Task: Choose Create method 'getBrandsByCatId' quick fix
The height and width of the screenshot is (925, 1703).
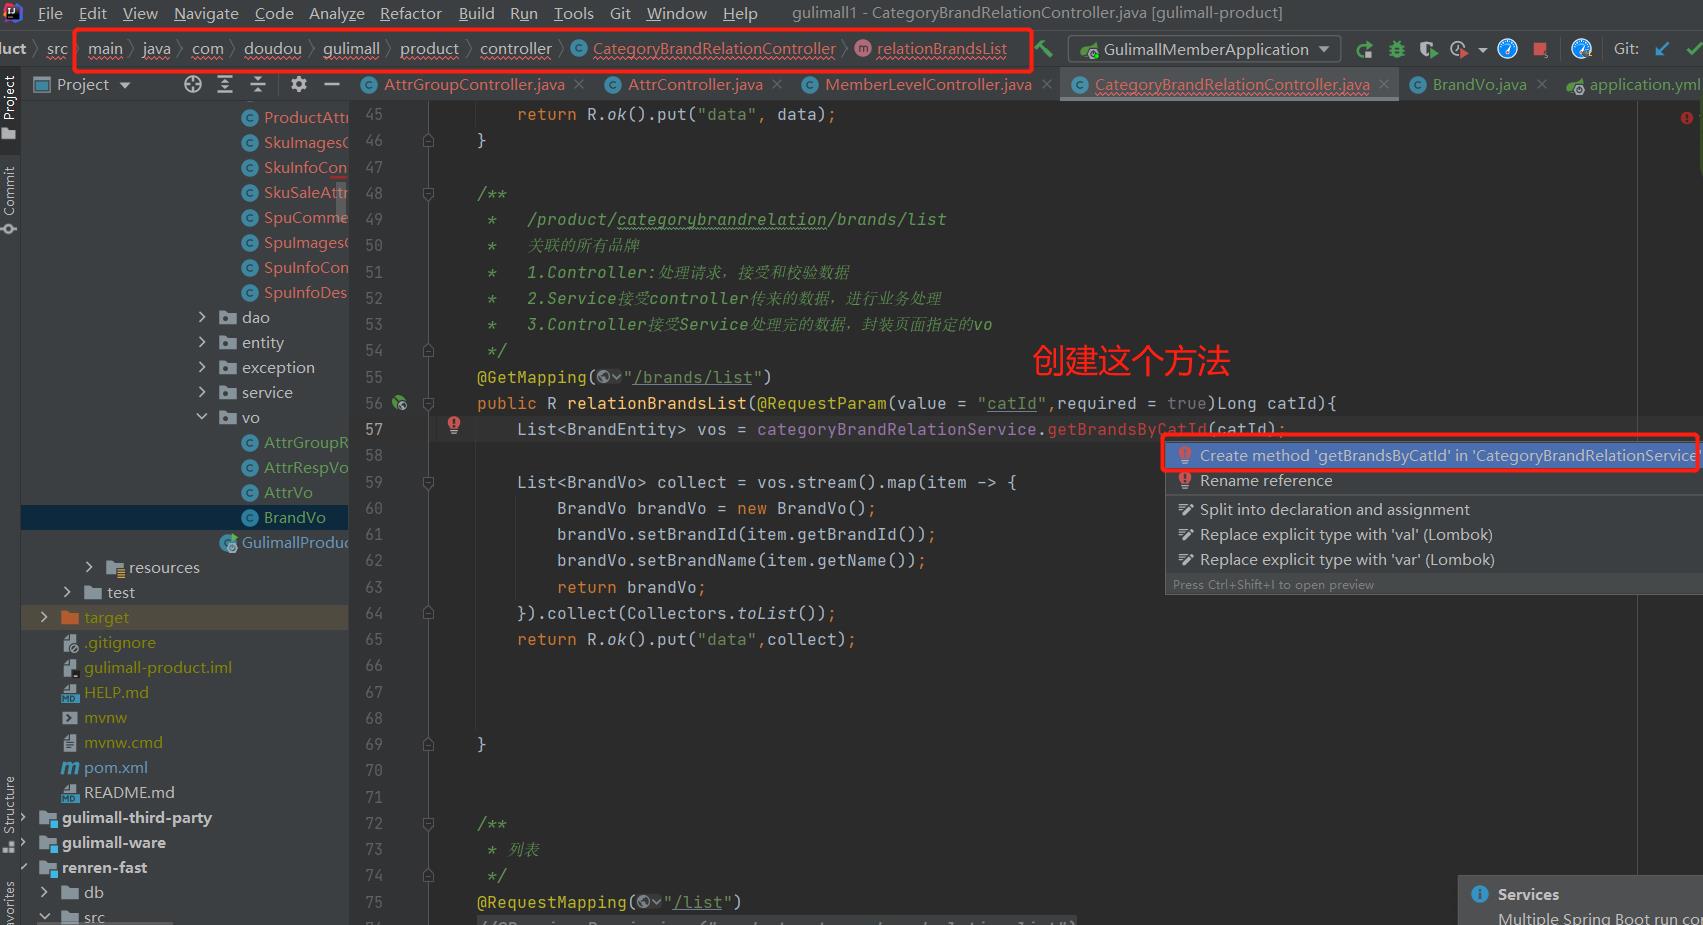Action: click(1434, 455)
